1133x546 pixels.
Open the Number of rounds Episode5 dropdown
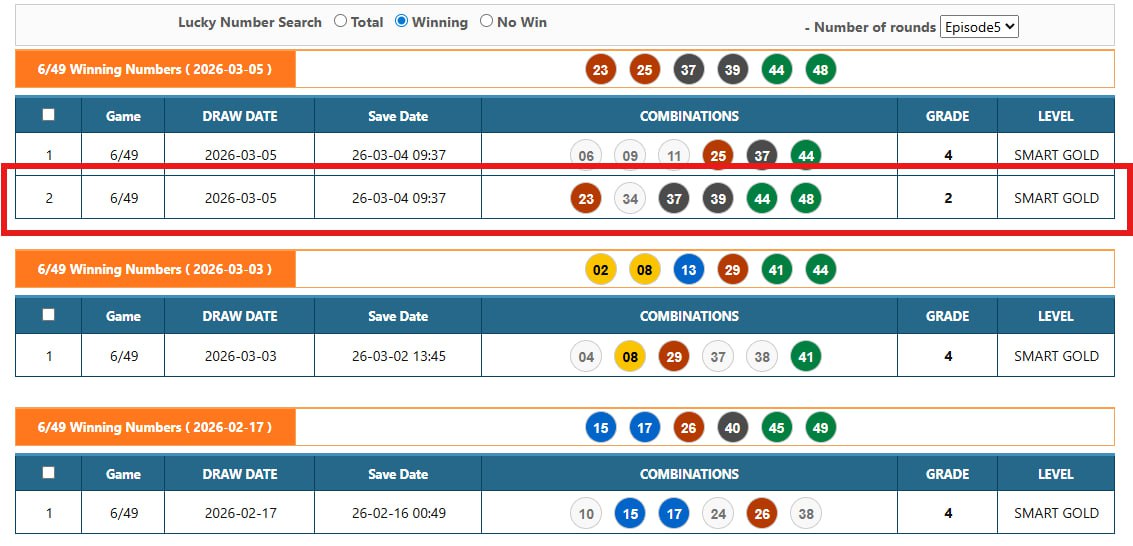[979, 27]
